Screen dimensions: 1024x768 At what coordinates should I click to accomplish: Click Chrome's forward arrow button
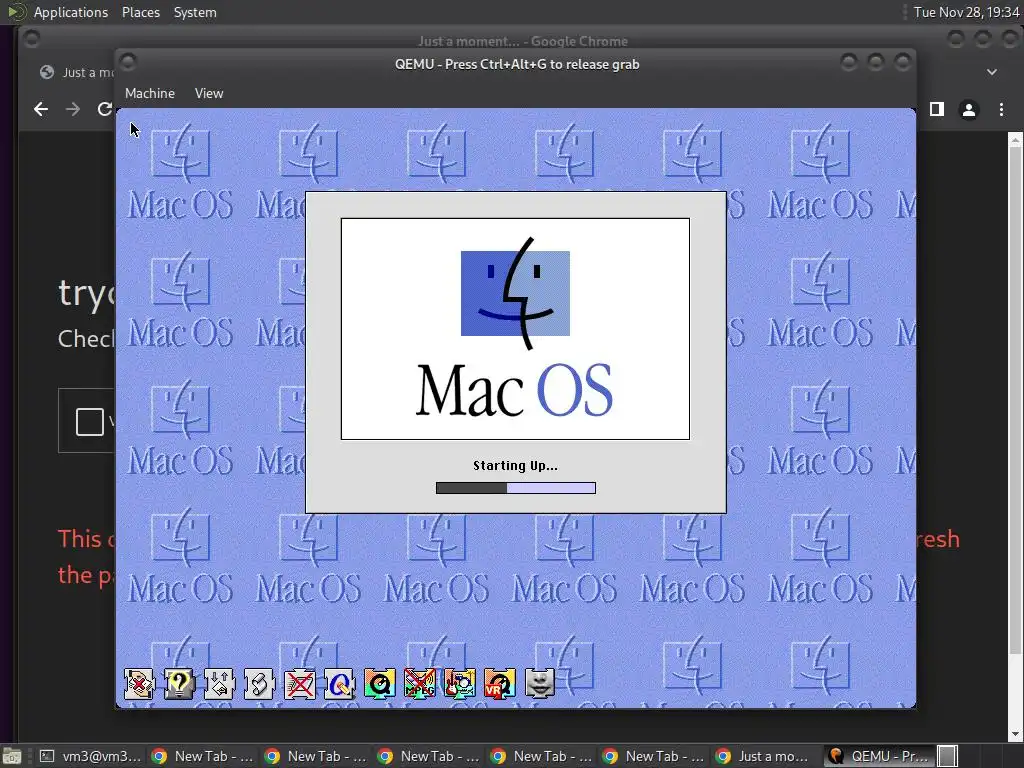pos(72,109)
